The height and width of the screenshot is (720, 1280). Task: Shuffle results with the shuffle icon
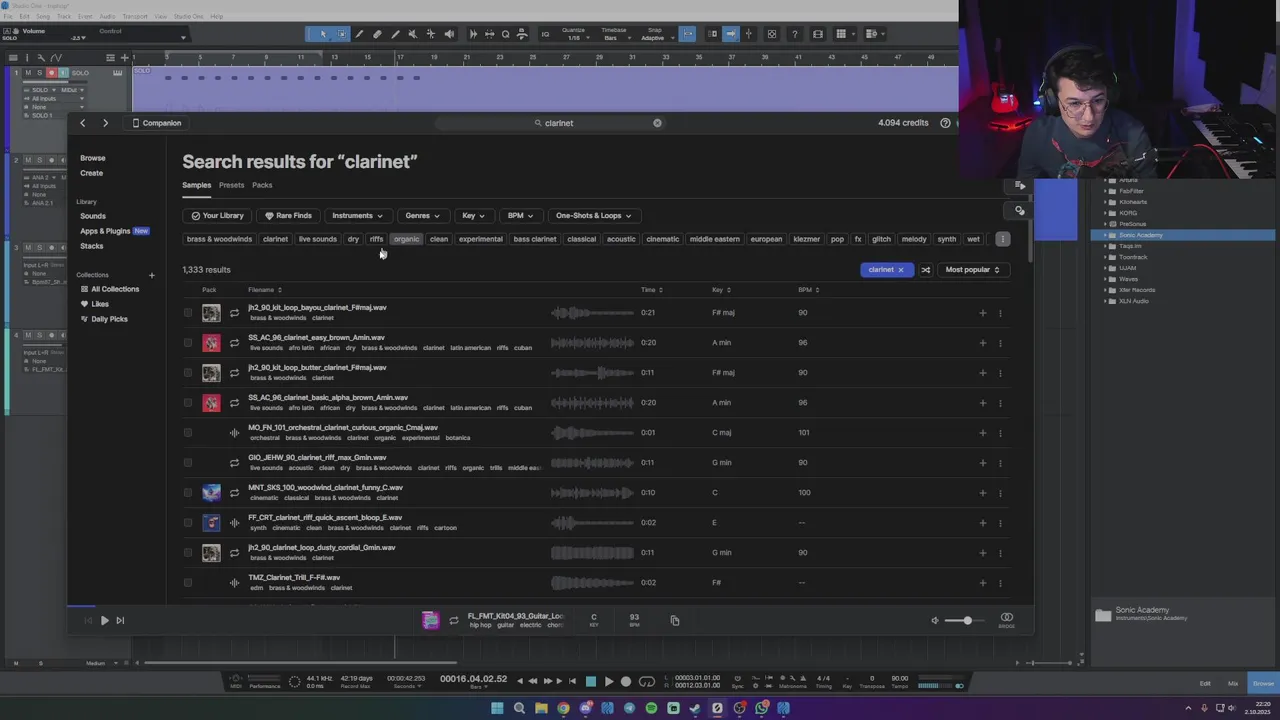(926, 270)
